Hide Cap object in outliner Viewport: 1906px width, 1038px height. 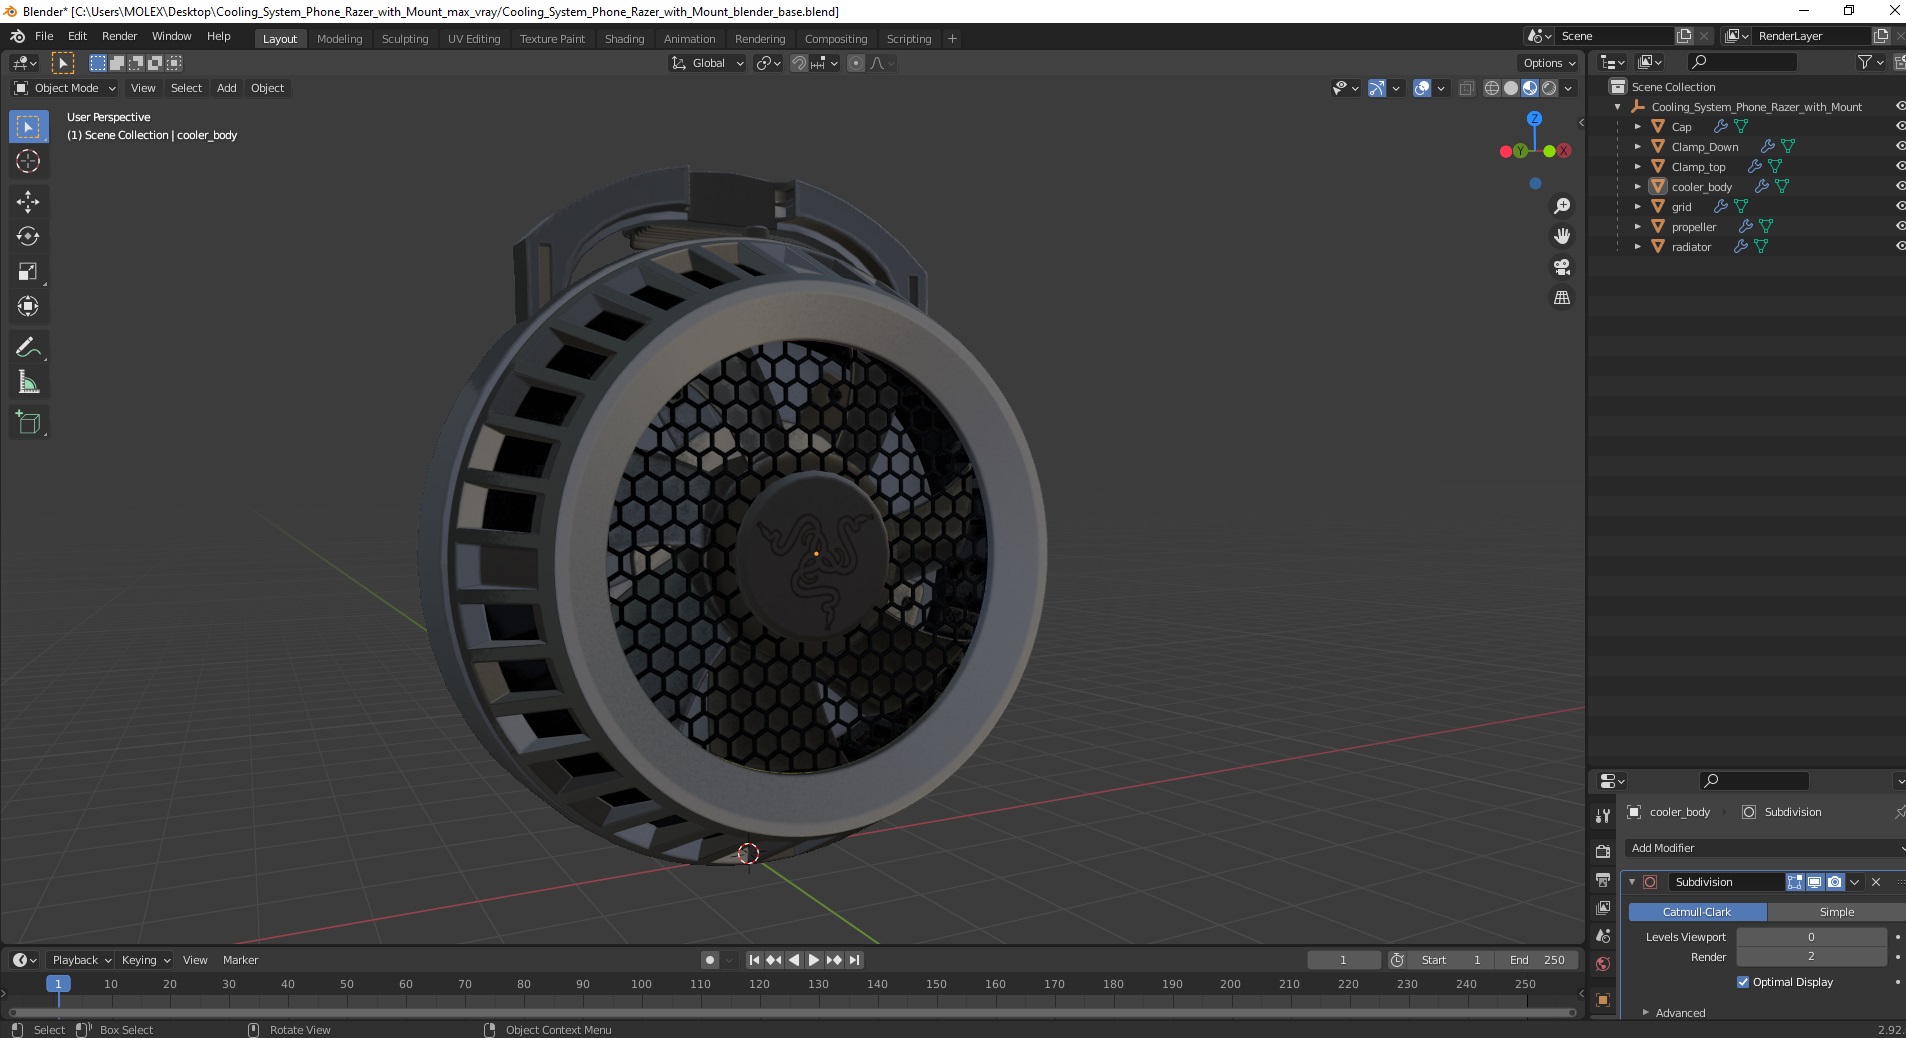(1900, 126)
